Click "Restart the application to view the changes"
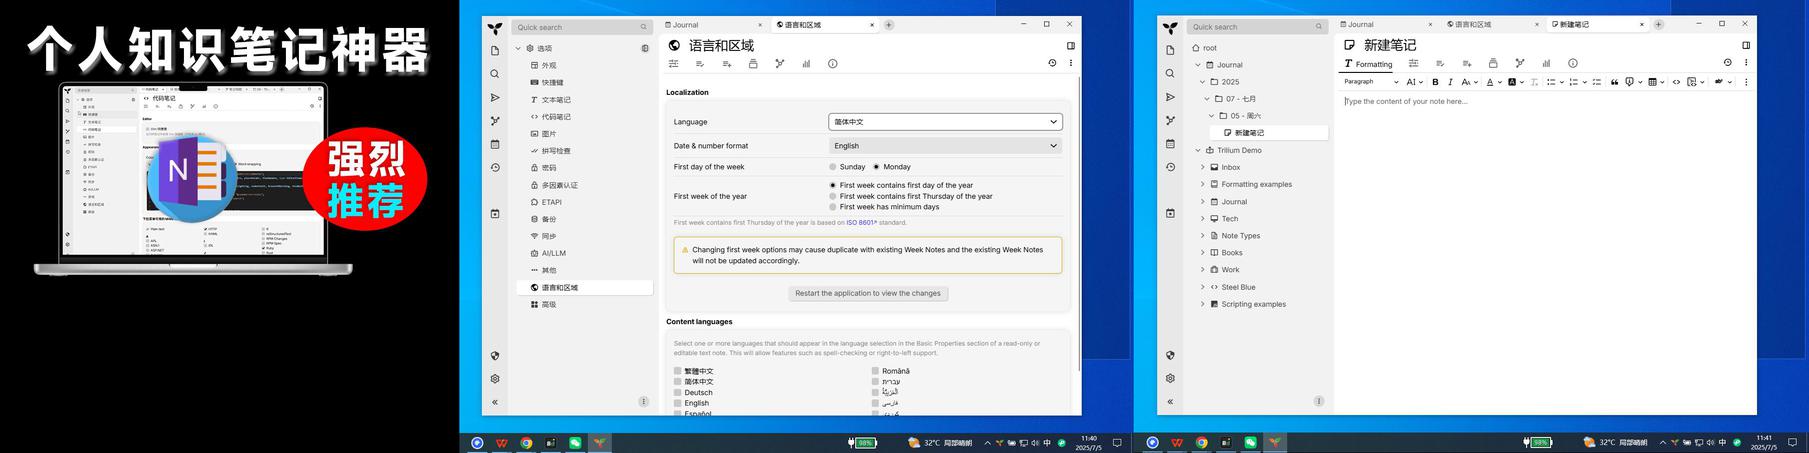 tap(867, 294)
